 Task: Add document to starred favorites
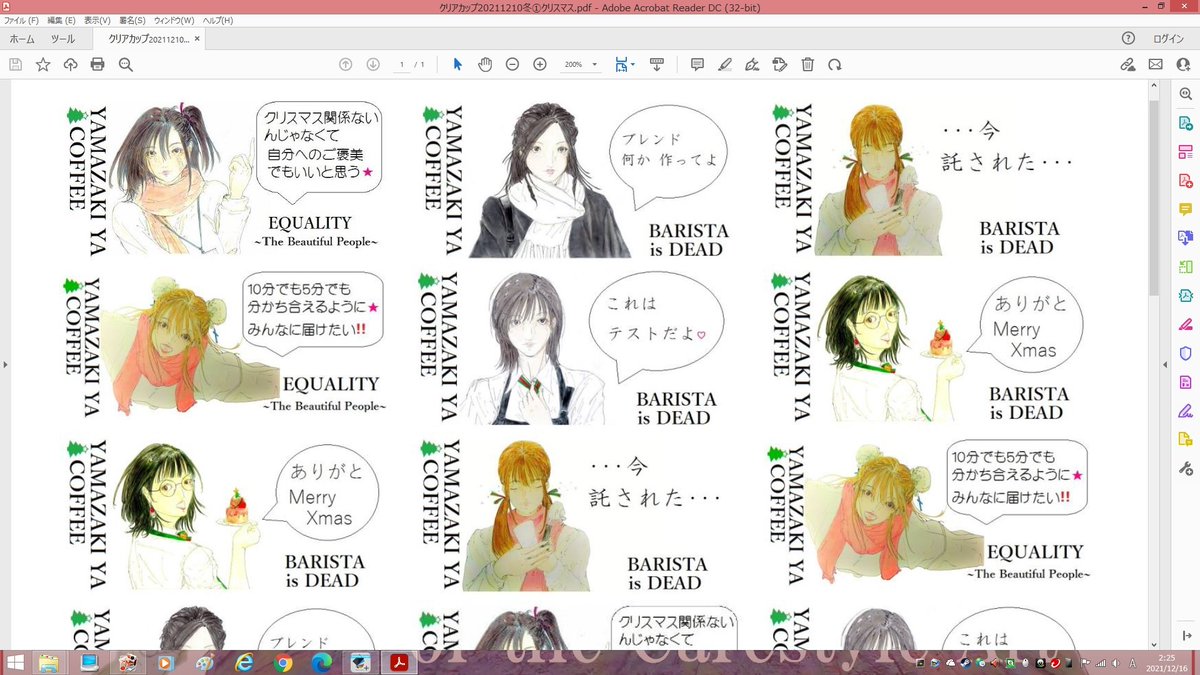(43, 64)
